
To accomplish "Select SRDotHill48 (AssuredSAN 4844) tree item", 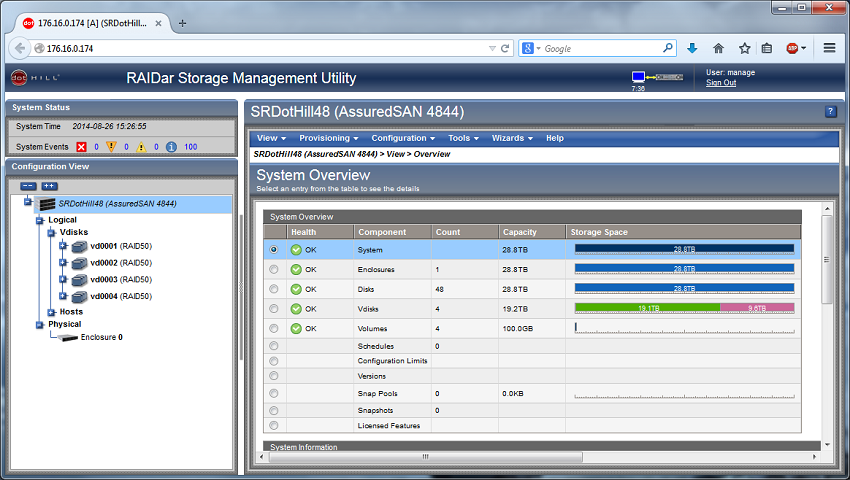I will 118,204.
